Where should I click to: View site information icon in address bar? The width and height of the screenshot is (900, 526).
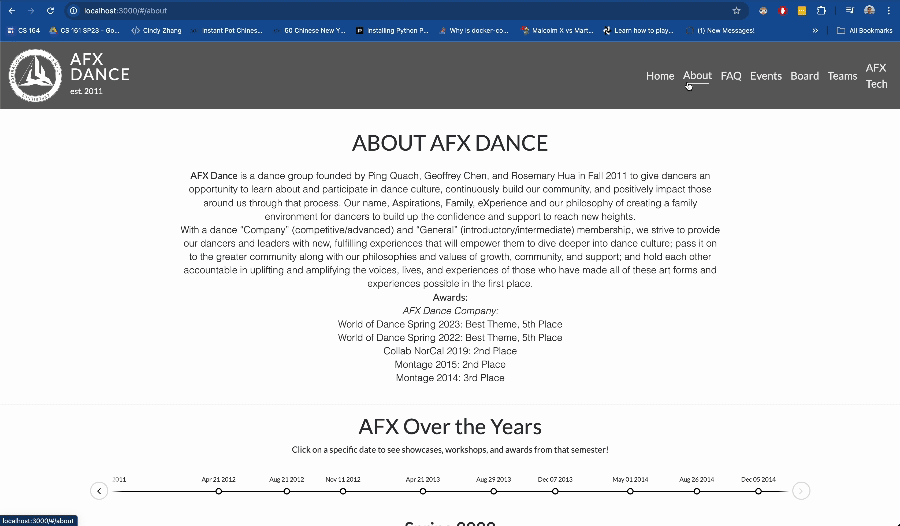pyautogui.click(x=73, y=10)
